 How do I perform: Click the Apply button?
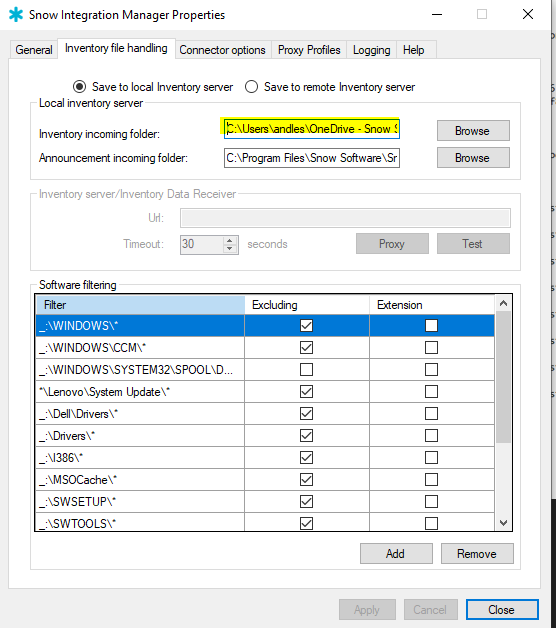[367, 610]
